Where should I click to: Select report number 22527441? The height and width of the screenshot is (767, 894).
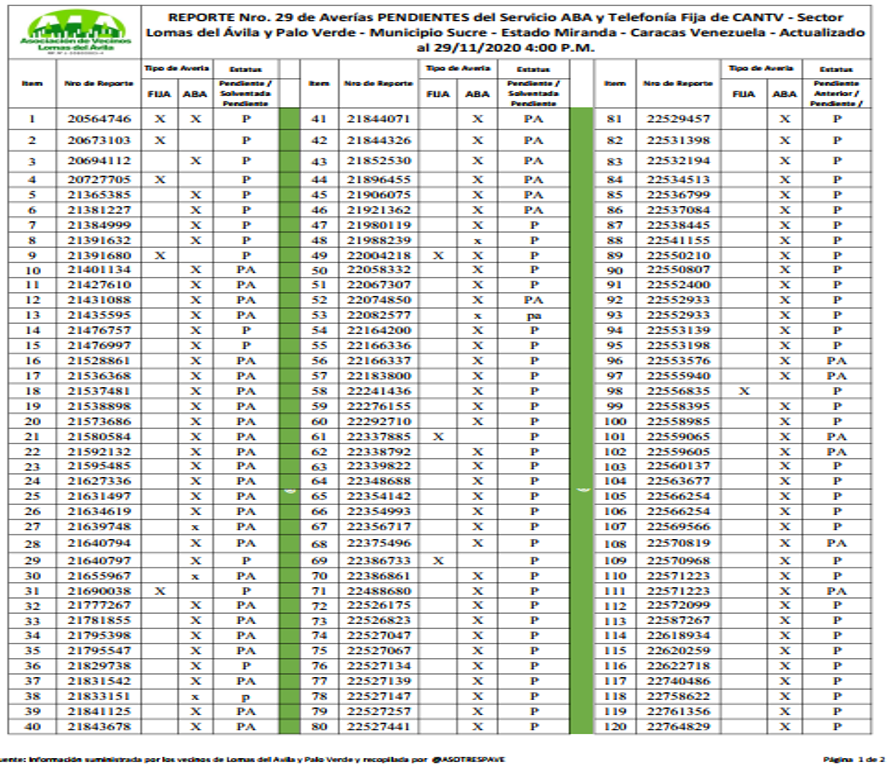379,727
